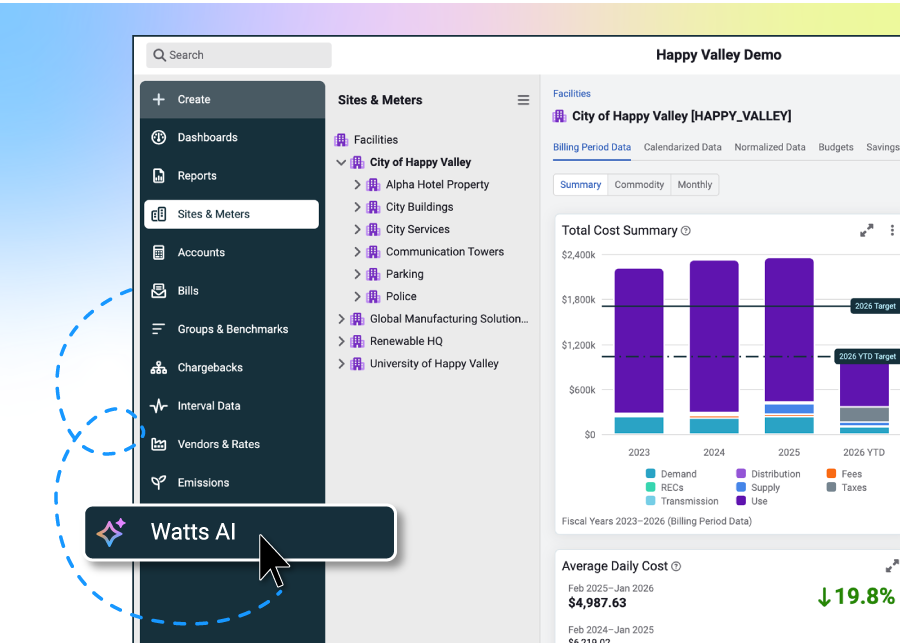
Task: Click the Renewable HQ building icon
Action: (x=358, y=341)
